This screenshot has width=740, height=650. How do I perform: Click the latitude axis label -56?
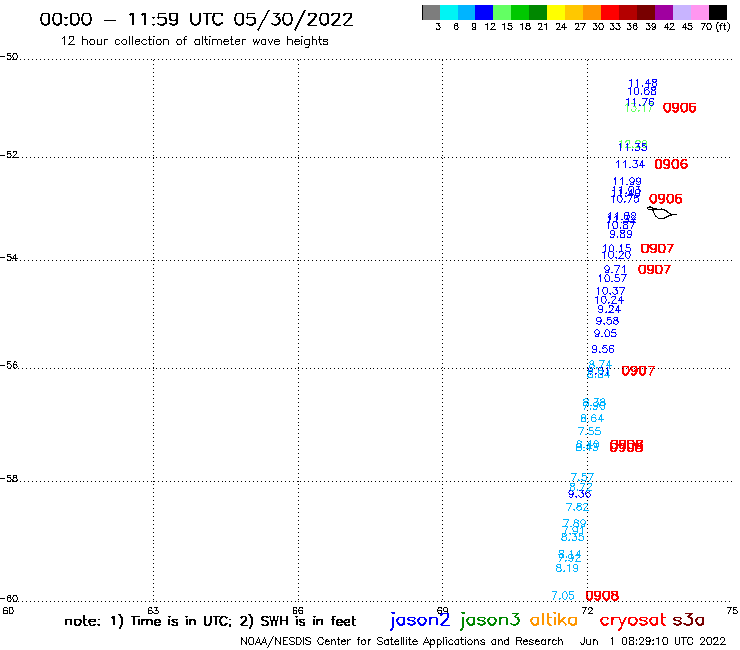[9, 365]
